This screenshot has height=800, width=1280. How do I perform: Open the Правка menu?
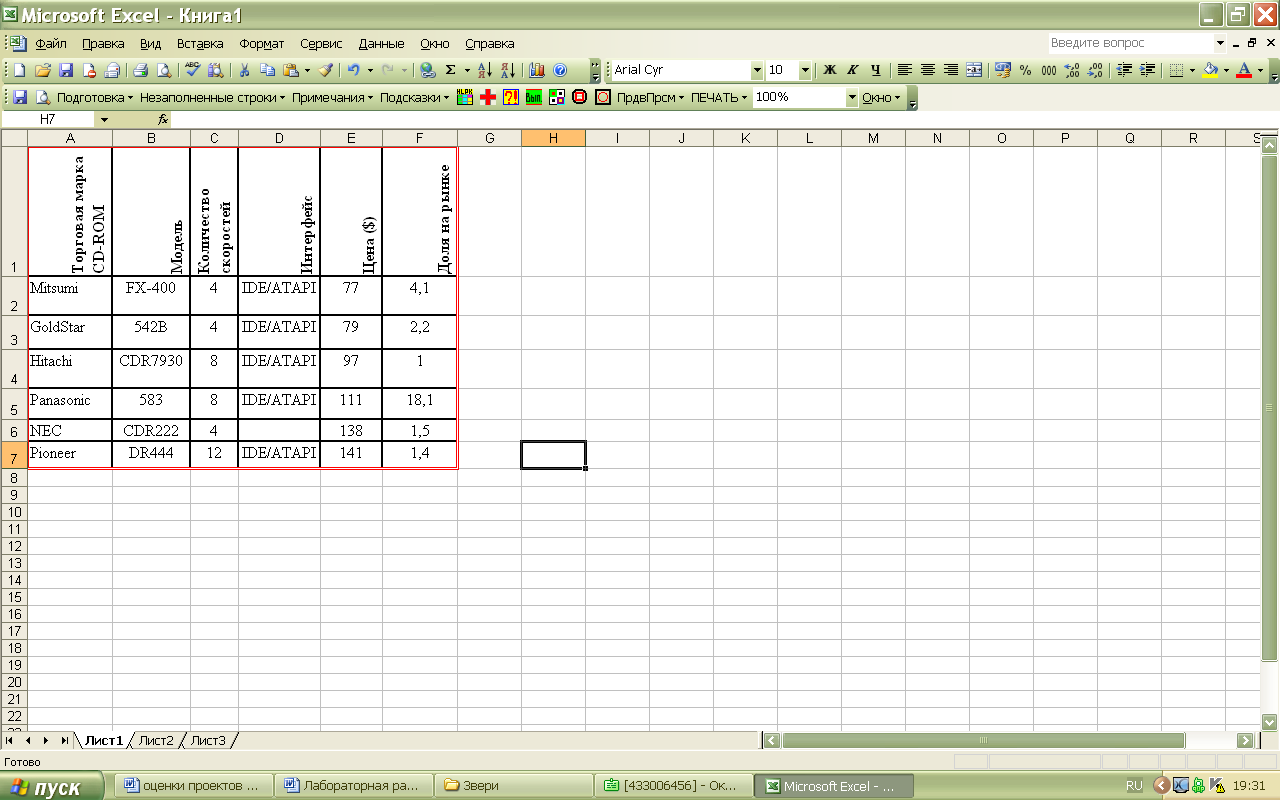point(103,43)
